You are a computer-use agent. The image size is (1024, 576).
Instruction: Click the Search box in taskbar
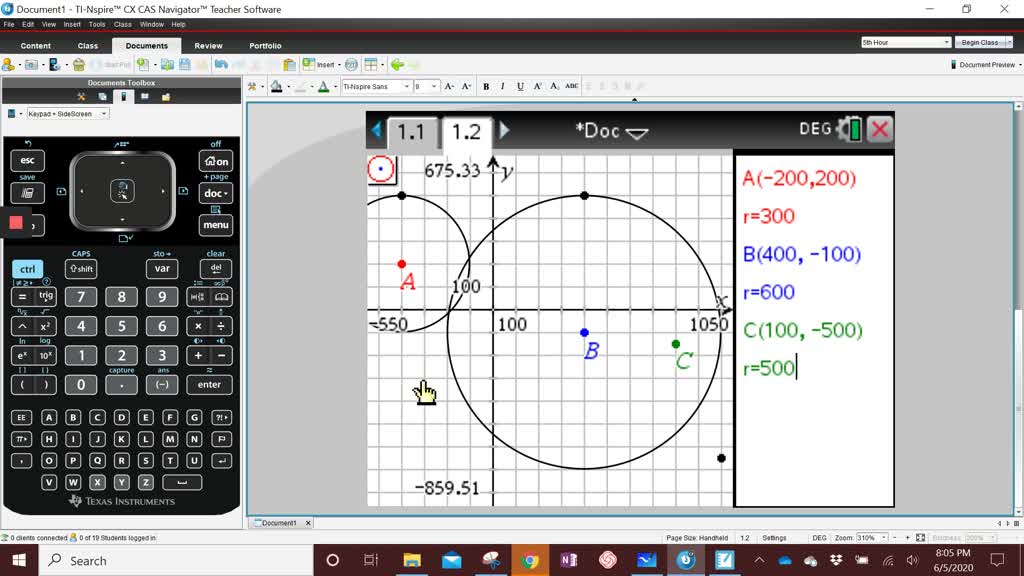click(x=176, y=560)
